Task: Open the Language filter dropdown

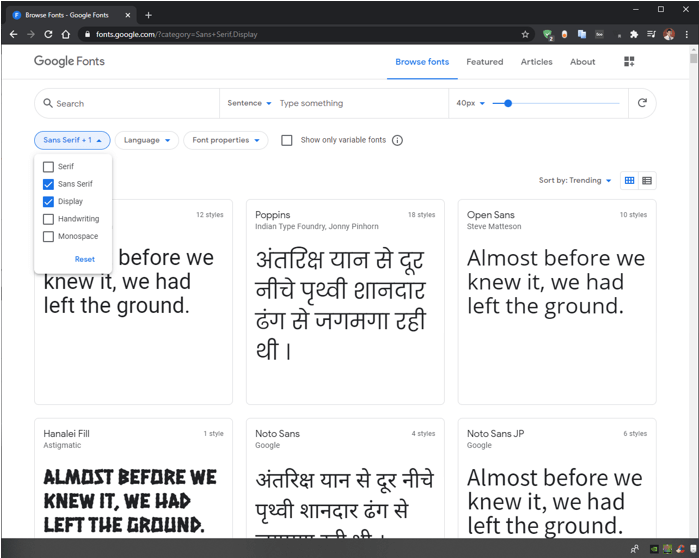Action: click(x=147, y=140)
